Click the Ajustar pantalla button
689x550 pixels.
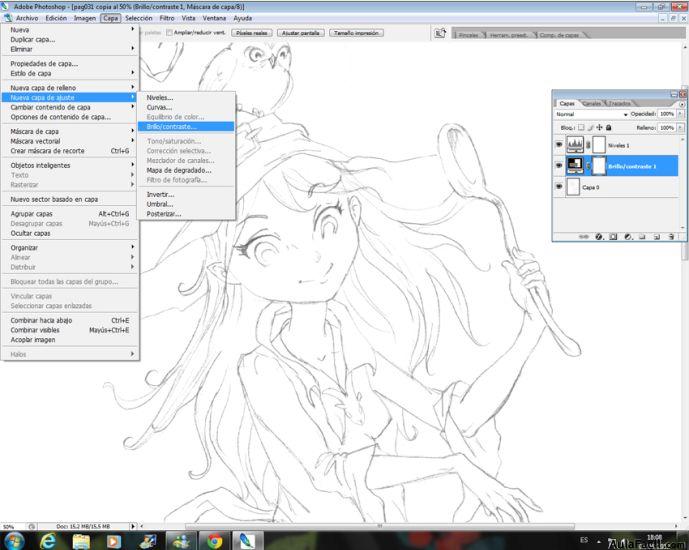(301, 33)
